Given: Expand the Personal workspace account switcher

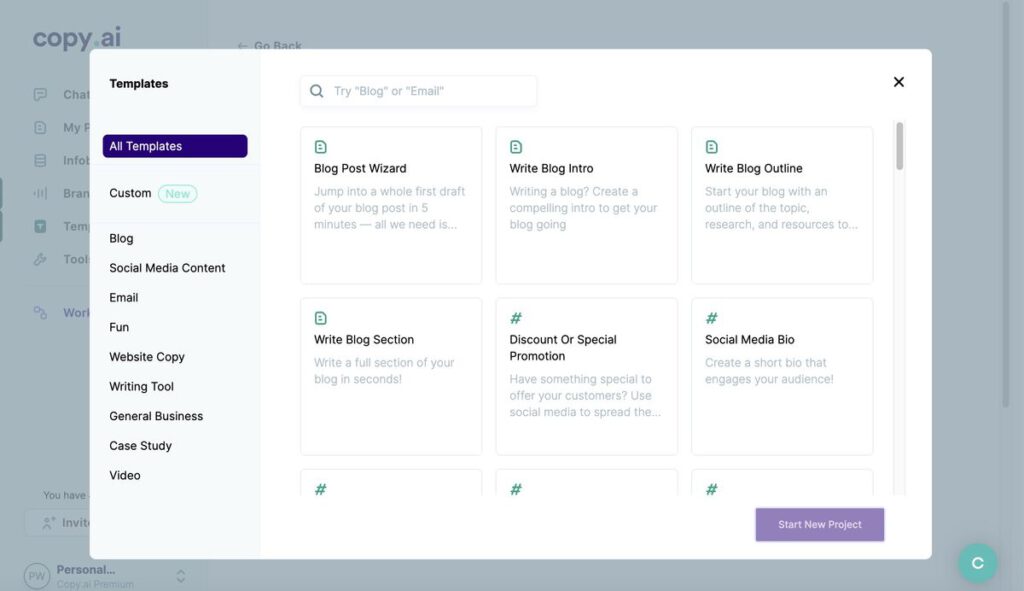Looking at the screenshot, I should (180, 575).
